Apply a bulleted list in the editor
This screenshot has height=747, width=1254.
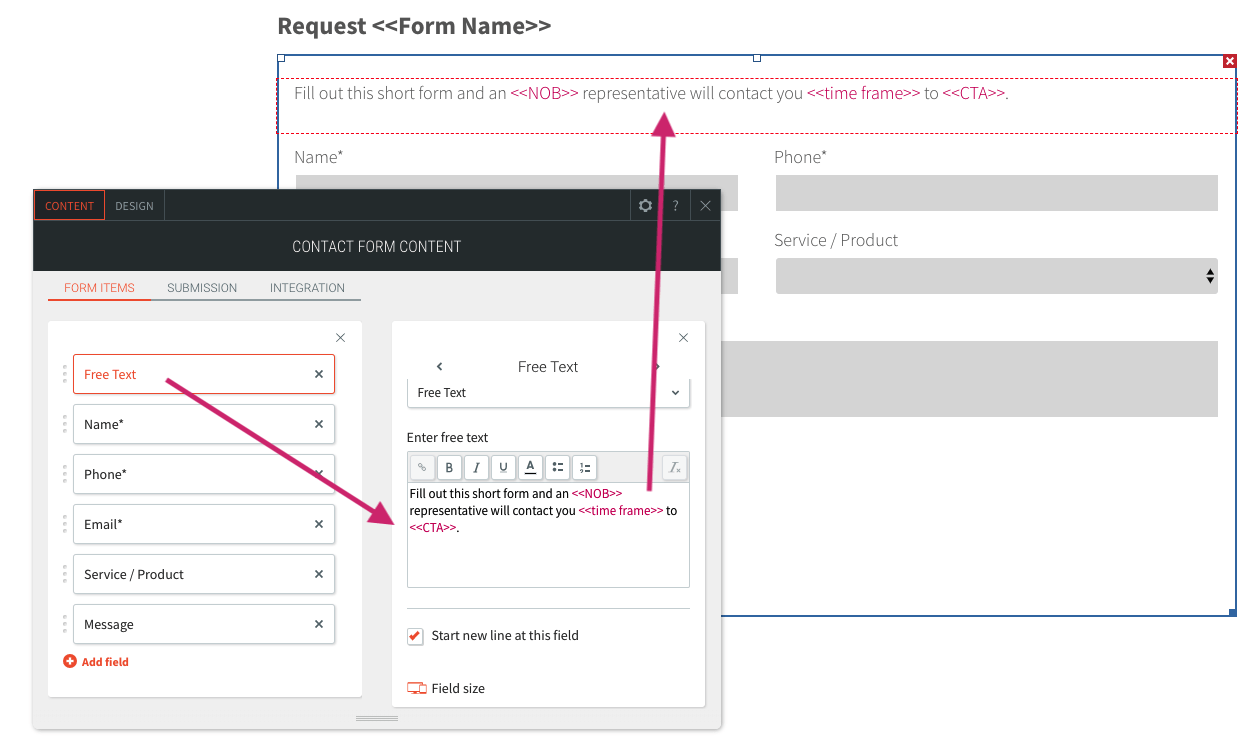pyautogui.click(x=557, y=467)
